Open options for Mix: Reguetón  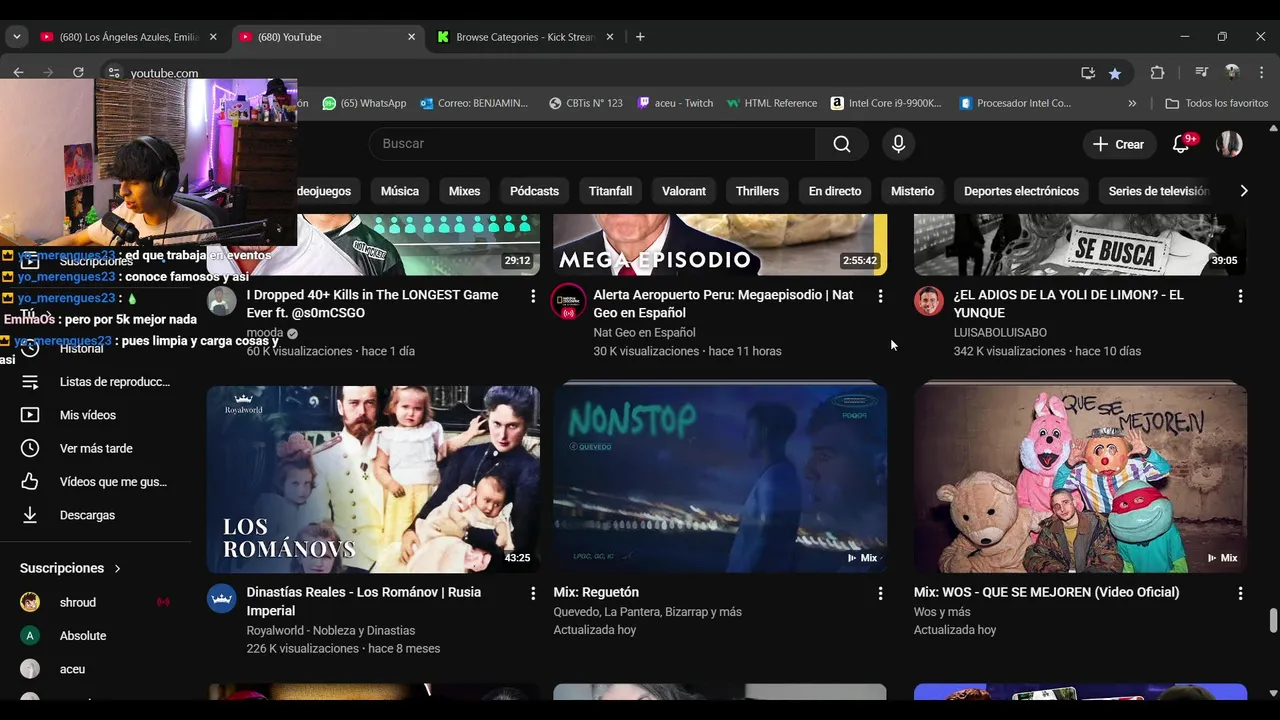pos(880,593)
